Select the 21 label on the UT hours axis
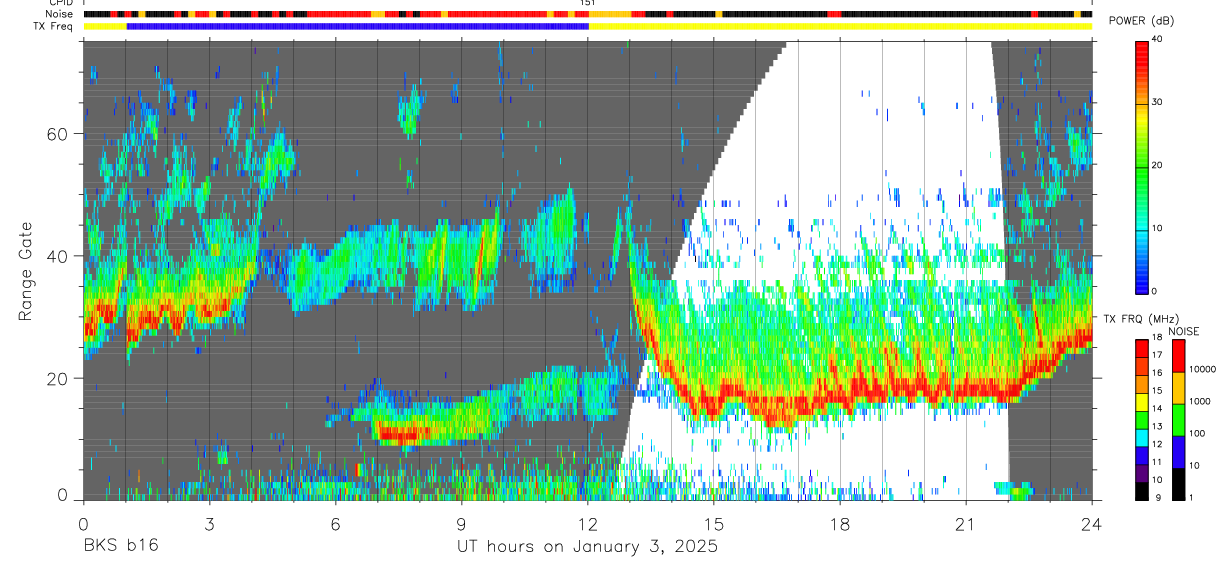 966,523
